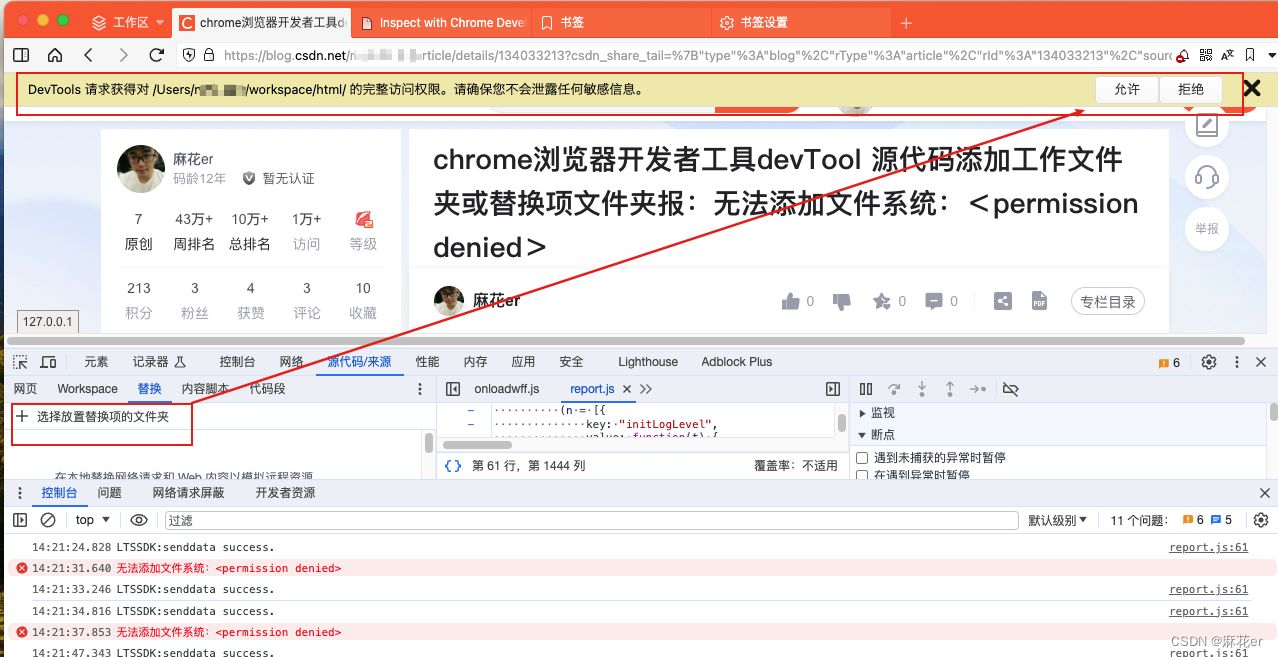Open the DevTools three-dot customize menu

[1237, 362]
